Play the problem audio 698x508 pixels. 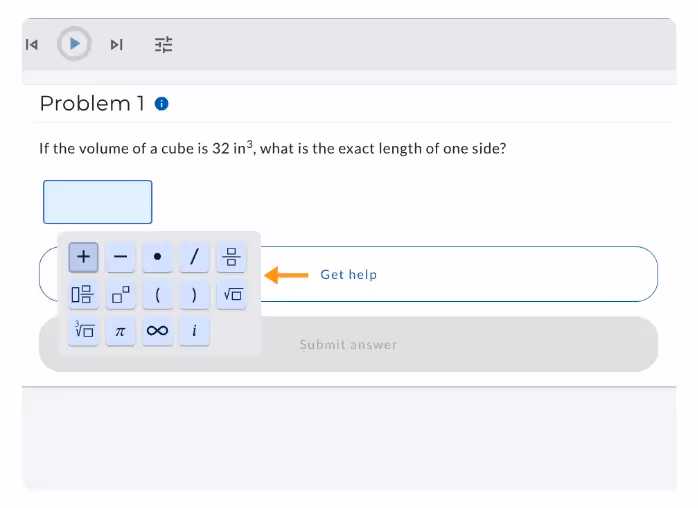tap(74, 44)
